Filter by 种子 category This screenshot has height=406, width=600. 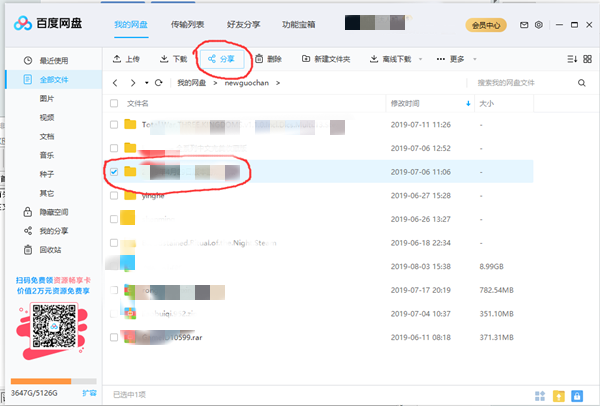pyautogui.click(x=47, y=174)
